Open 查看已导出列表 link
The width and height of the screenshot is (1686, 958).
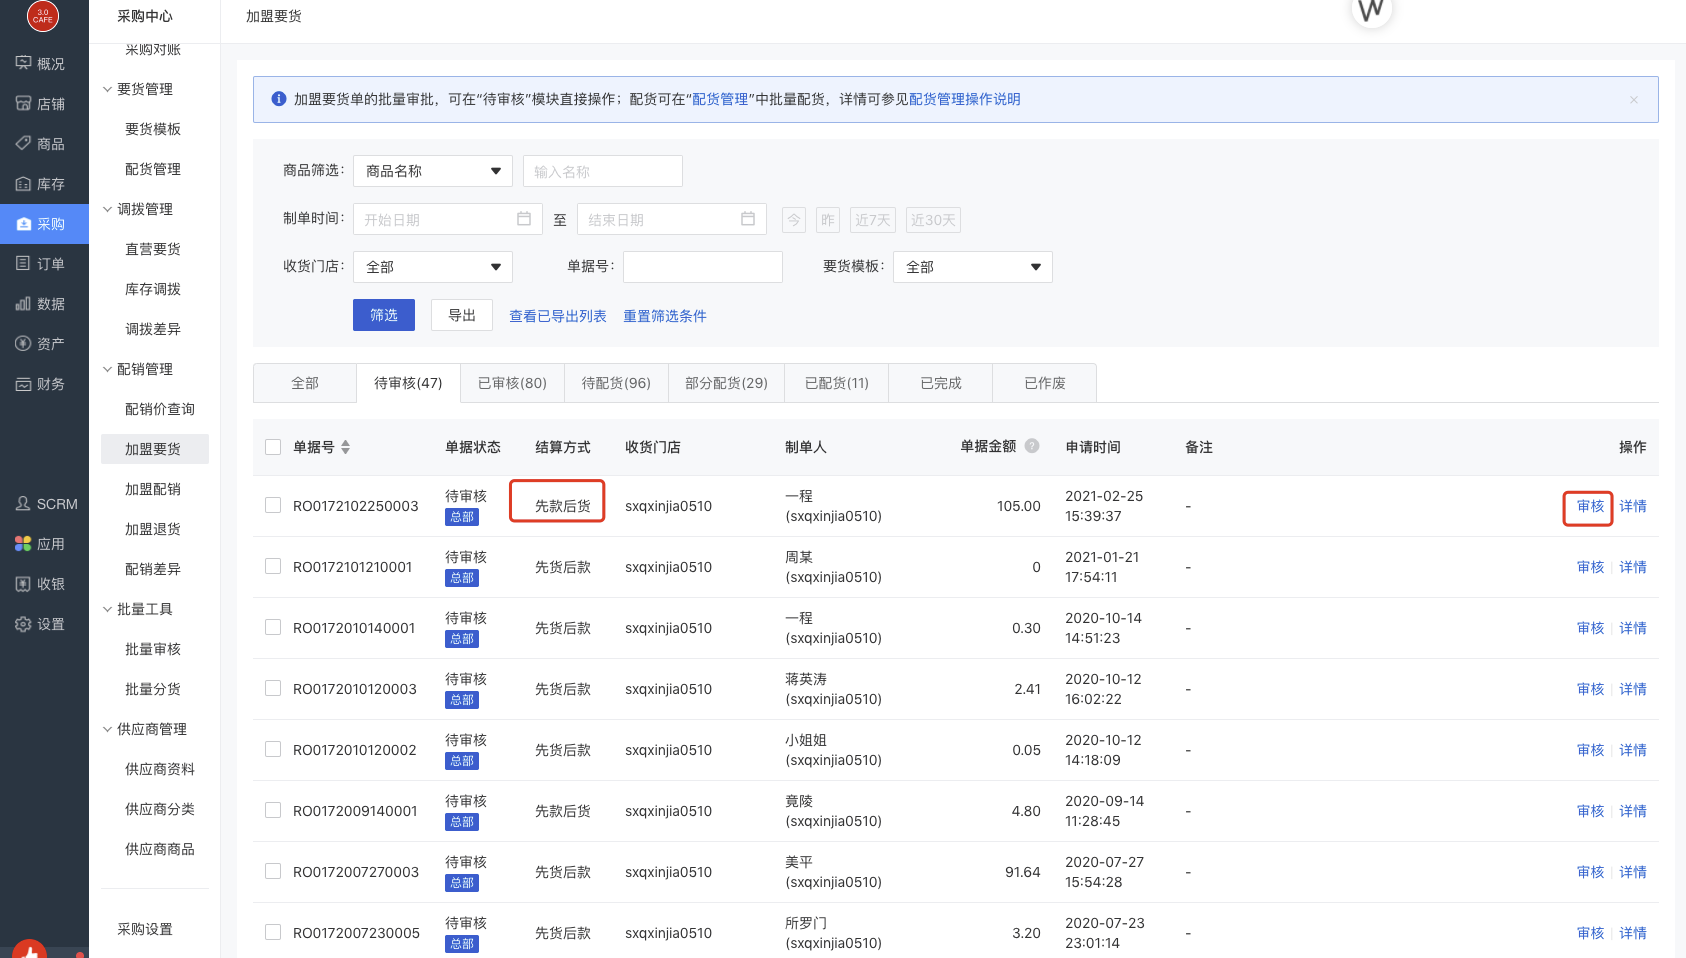coord(558,316)
